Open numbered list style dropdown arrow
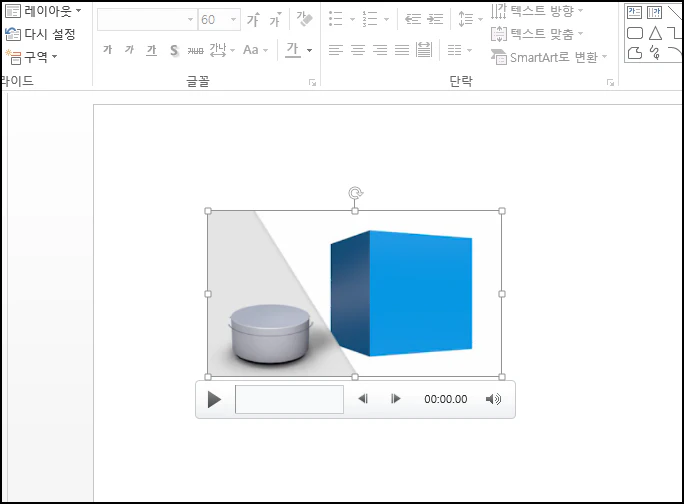The width and height of the screenshot is (684, 504). tap(386, 19)
